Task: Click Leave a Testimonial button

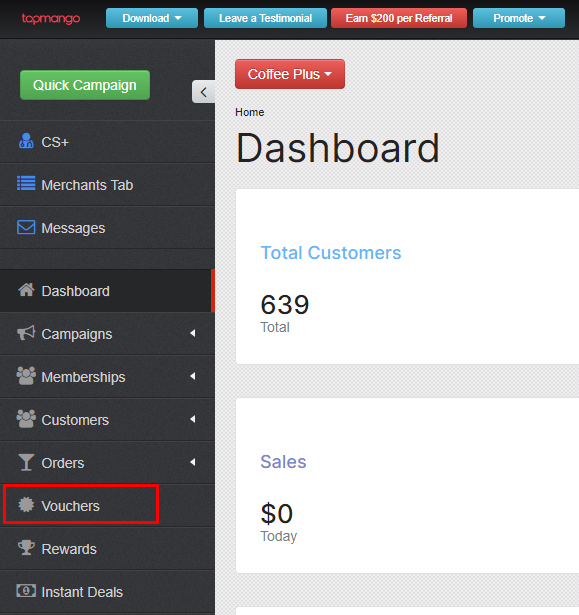Action: click(265, 18)
